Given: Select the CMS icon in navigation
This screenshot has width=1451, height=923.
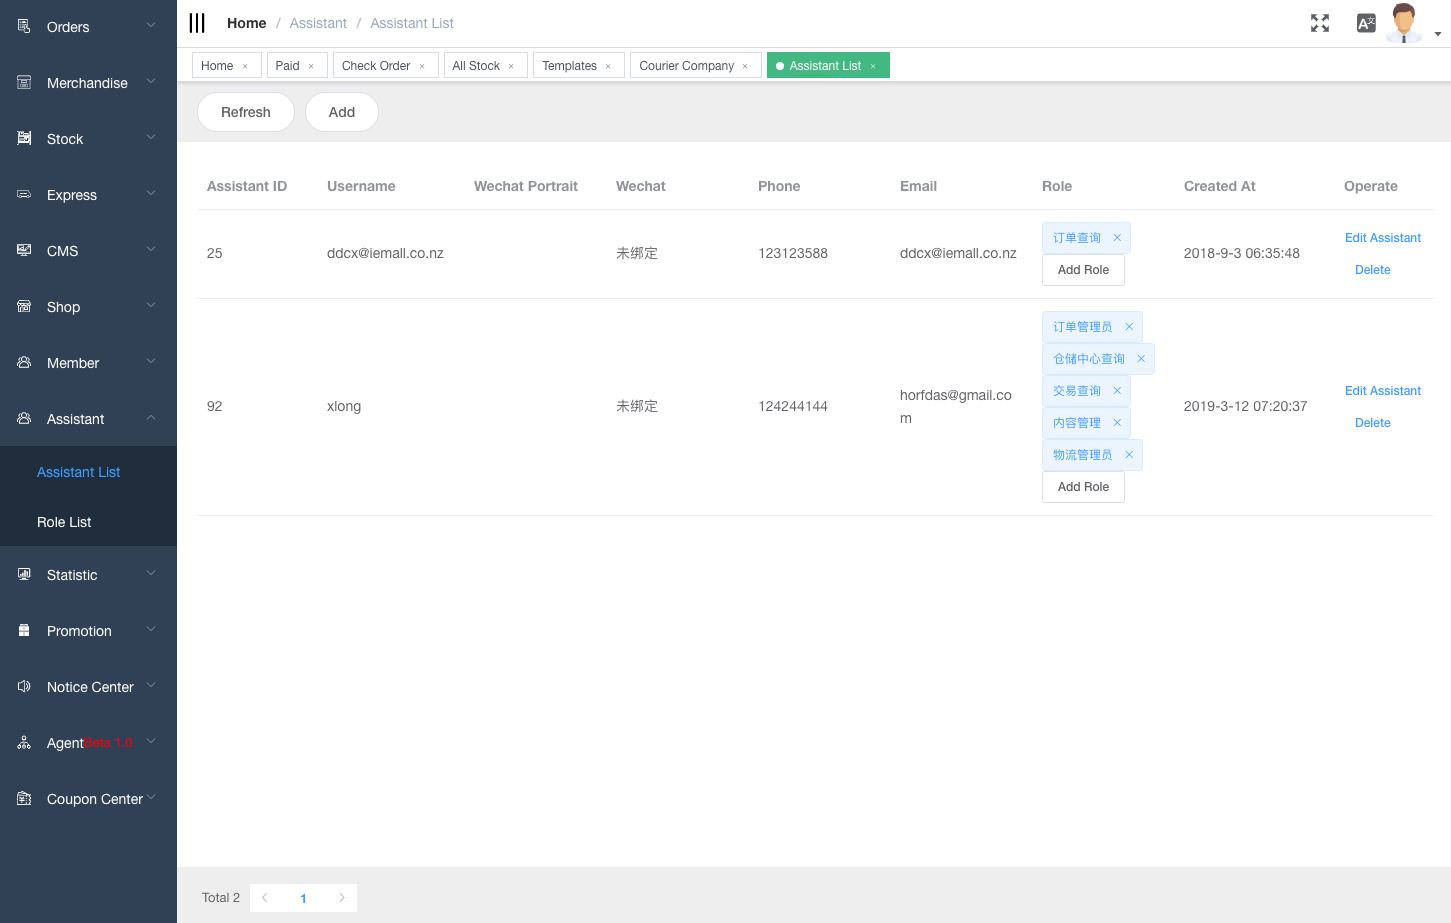Looking at the screenshot, I should point(22,250).
